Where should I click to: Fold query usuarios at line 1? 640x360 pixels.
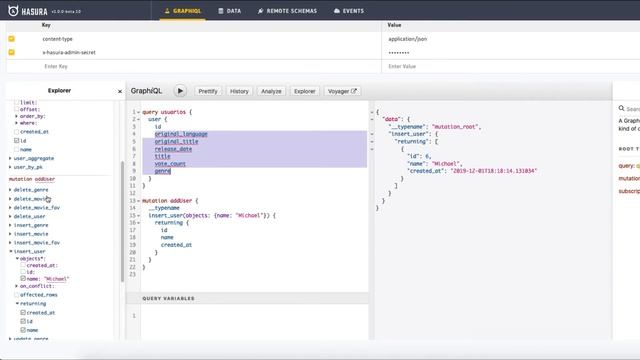[138, 112]
